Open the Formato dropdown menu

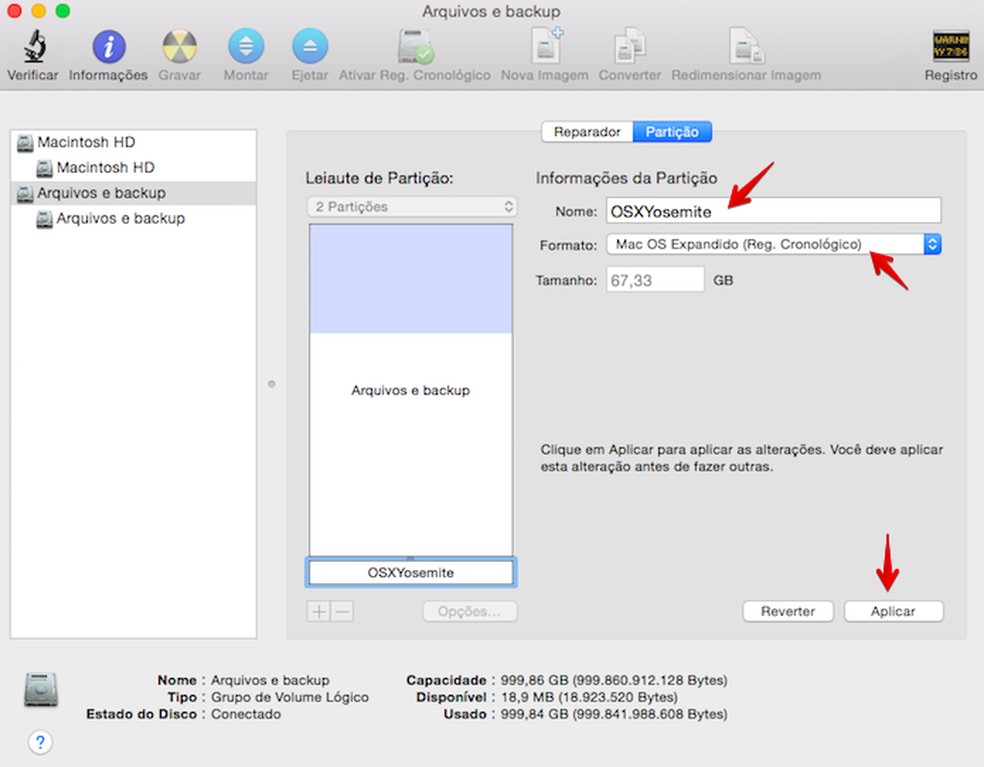point(773,244)
